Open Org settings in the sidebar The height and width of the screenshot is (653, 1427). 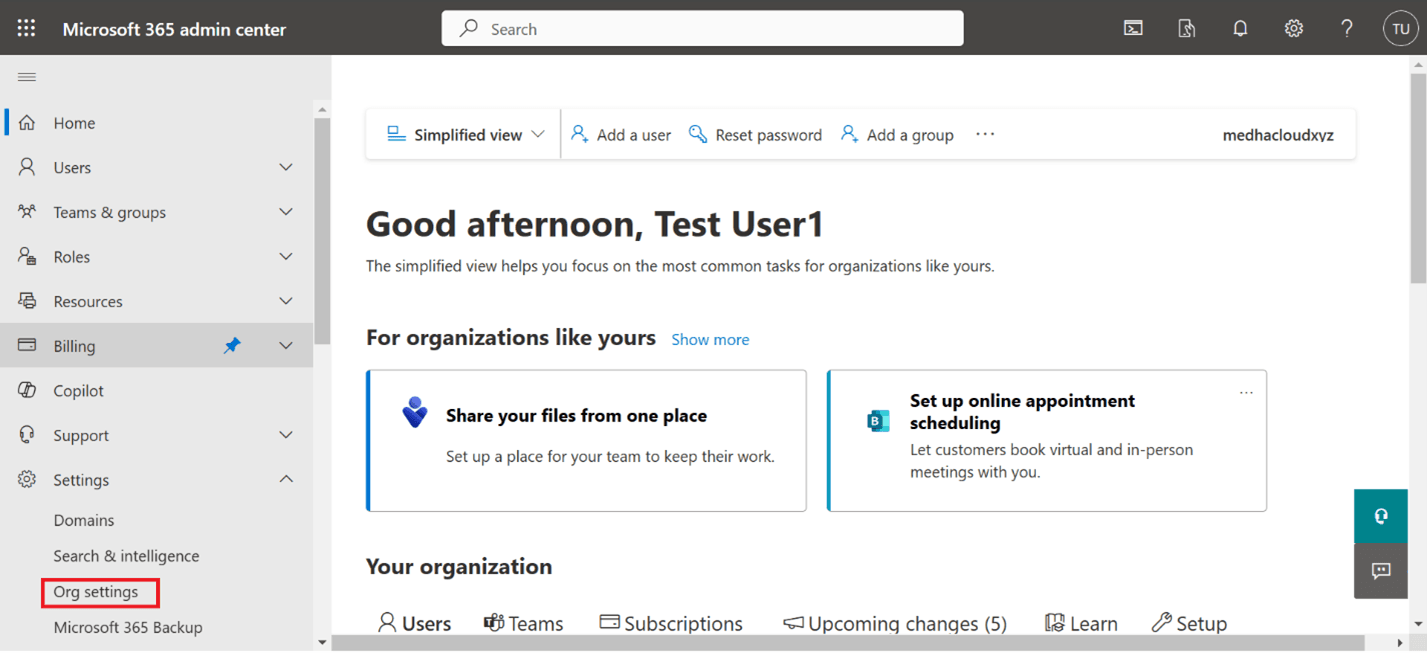(100, 591)
